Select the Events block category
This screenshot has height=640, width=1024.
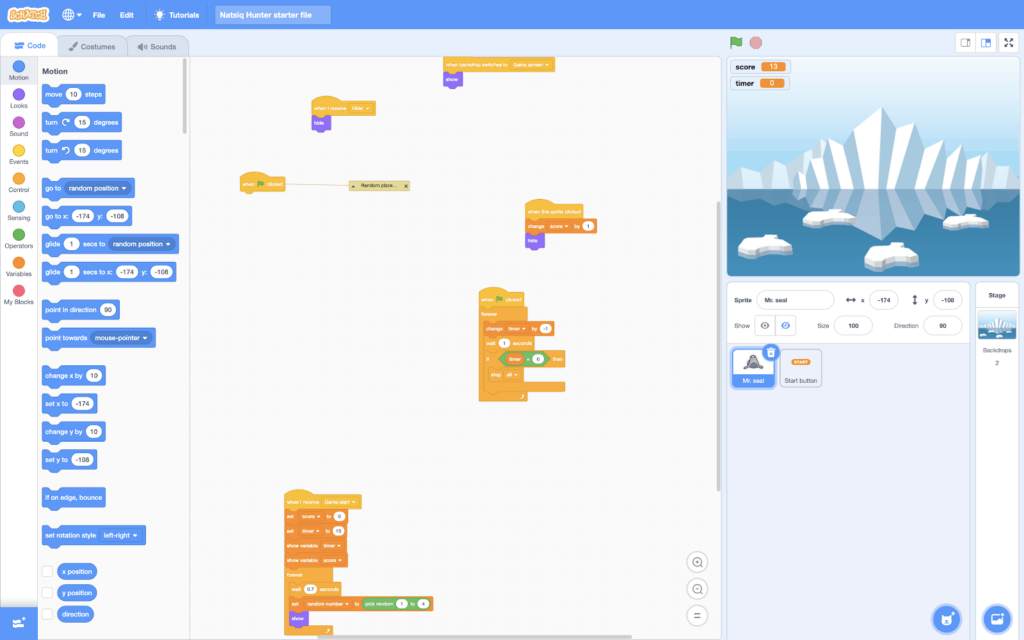click(x=19, y=155)
